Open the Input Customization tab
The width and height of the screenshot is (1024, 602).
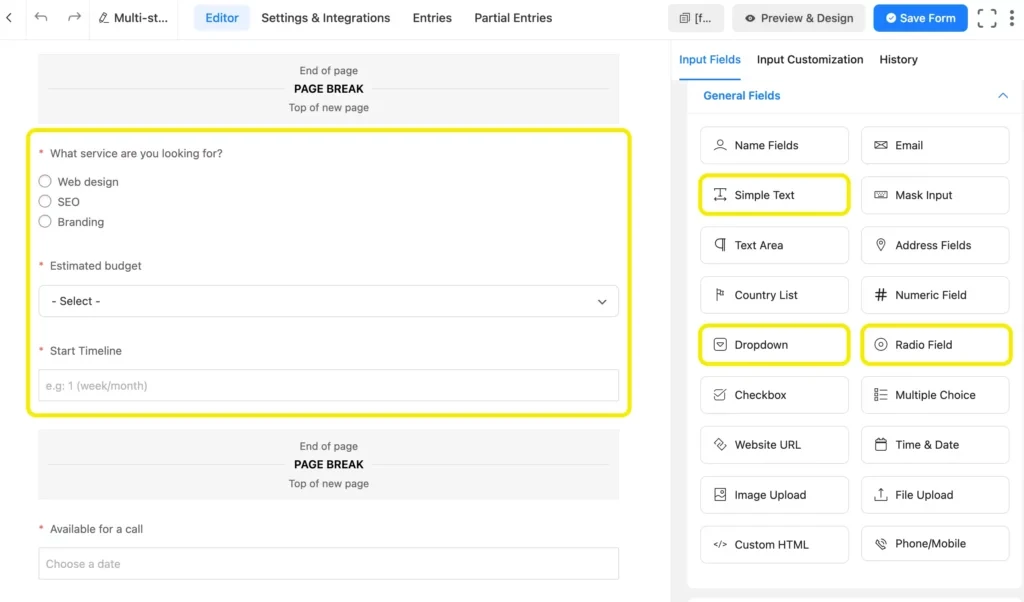tap(809, 60)
